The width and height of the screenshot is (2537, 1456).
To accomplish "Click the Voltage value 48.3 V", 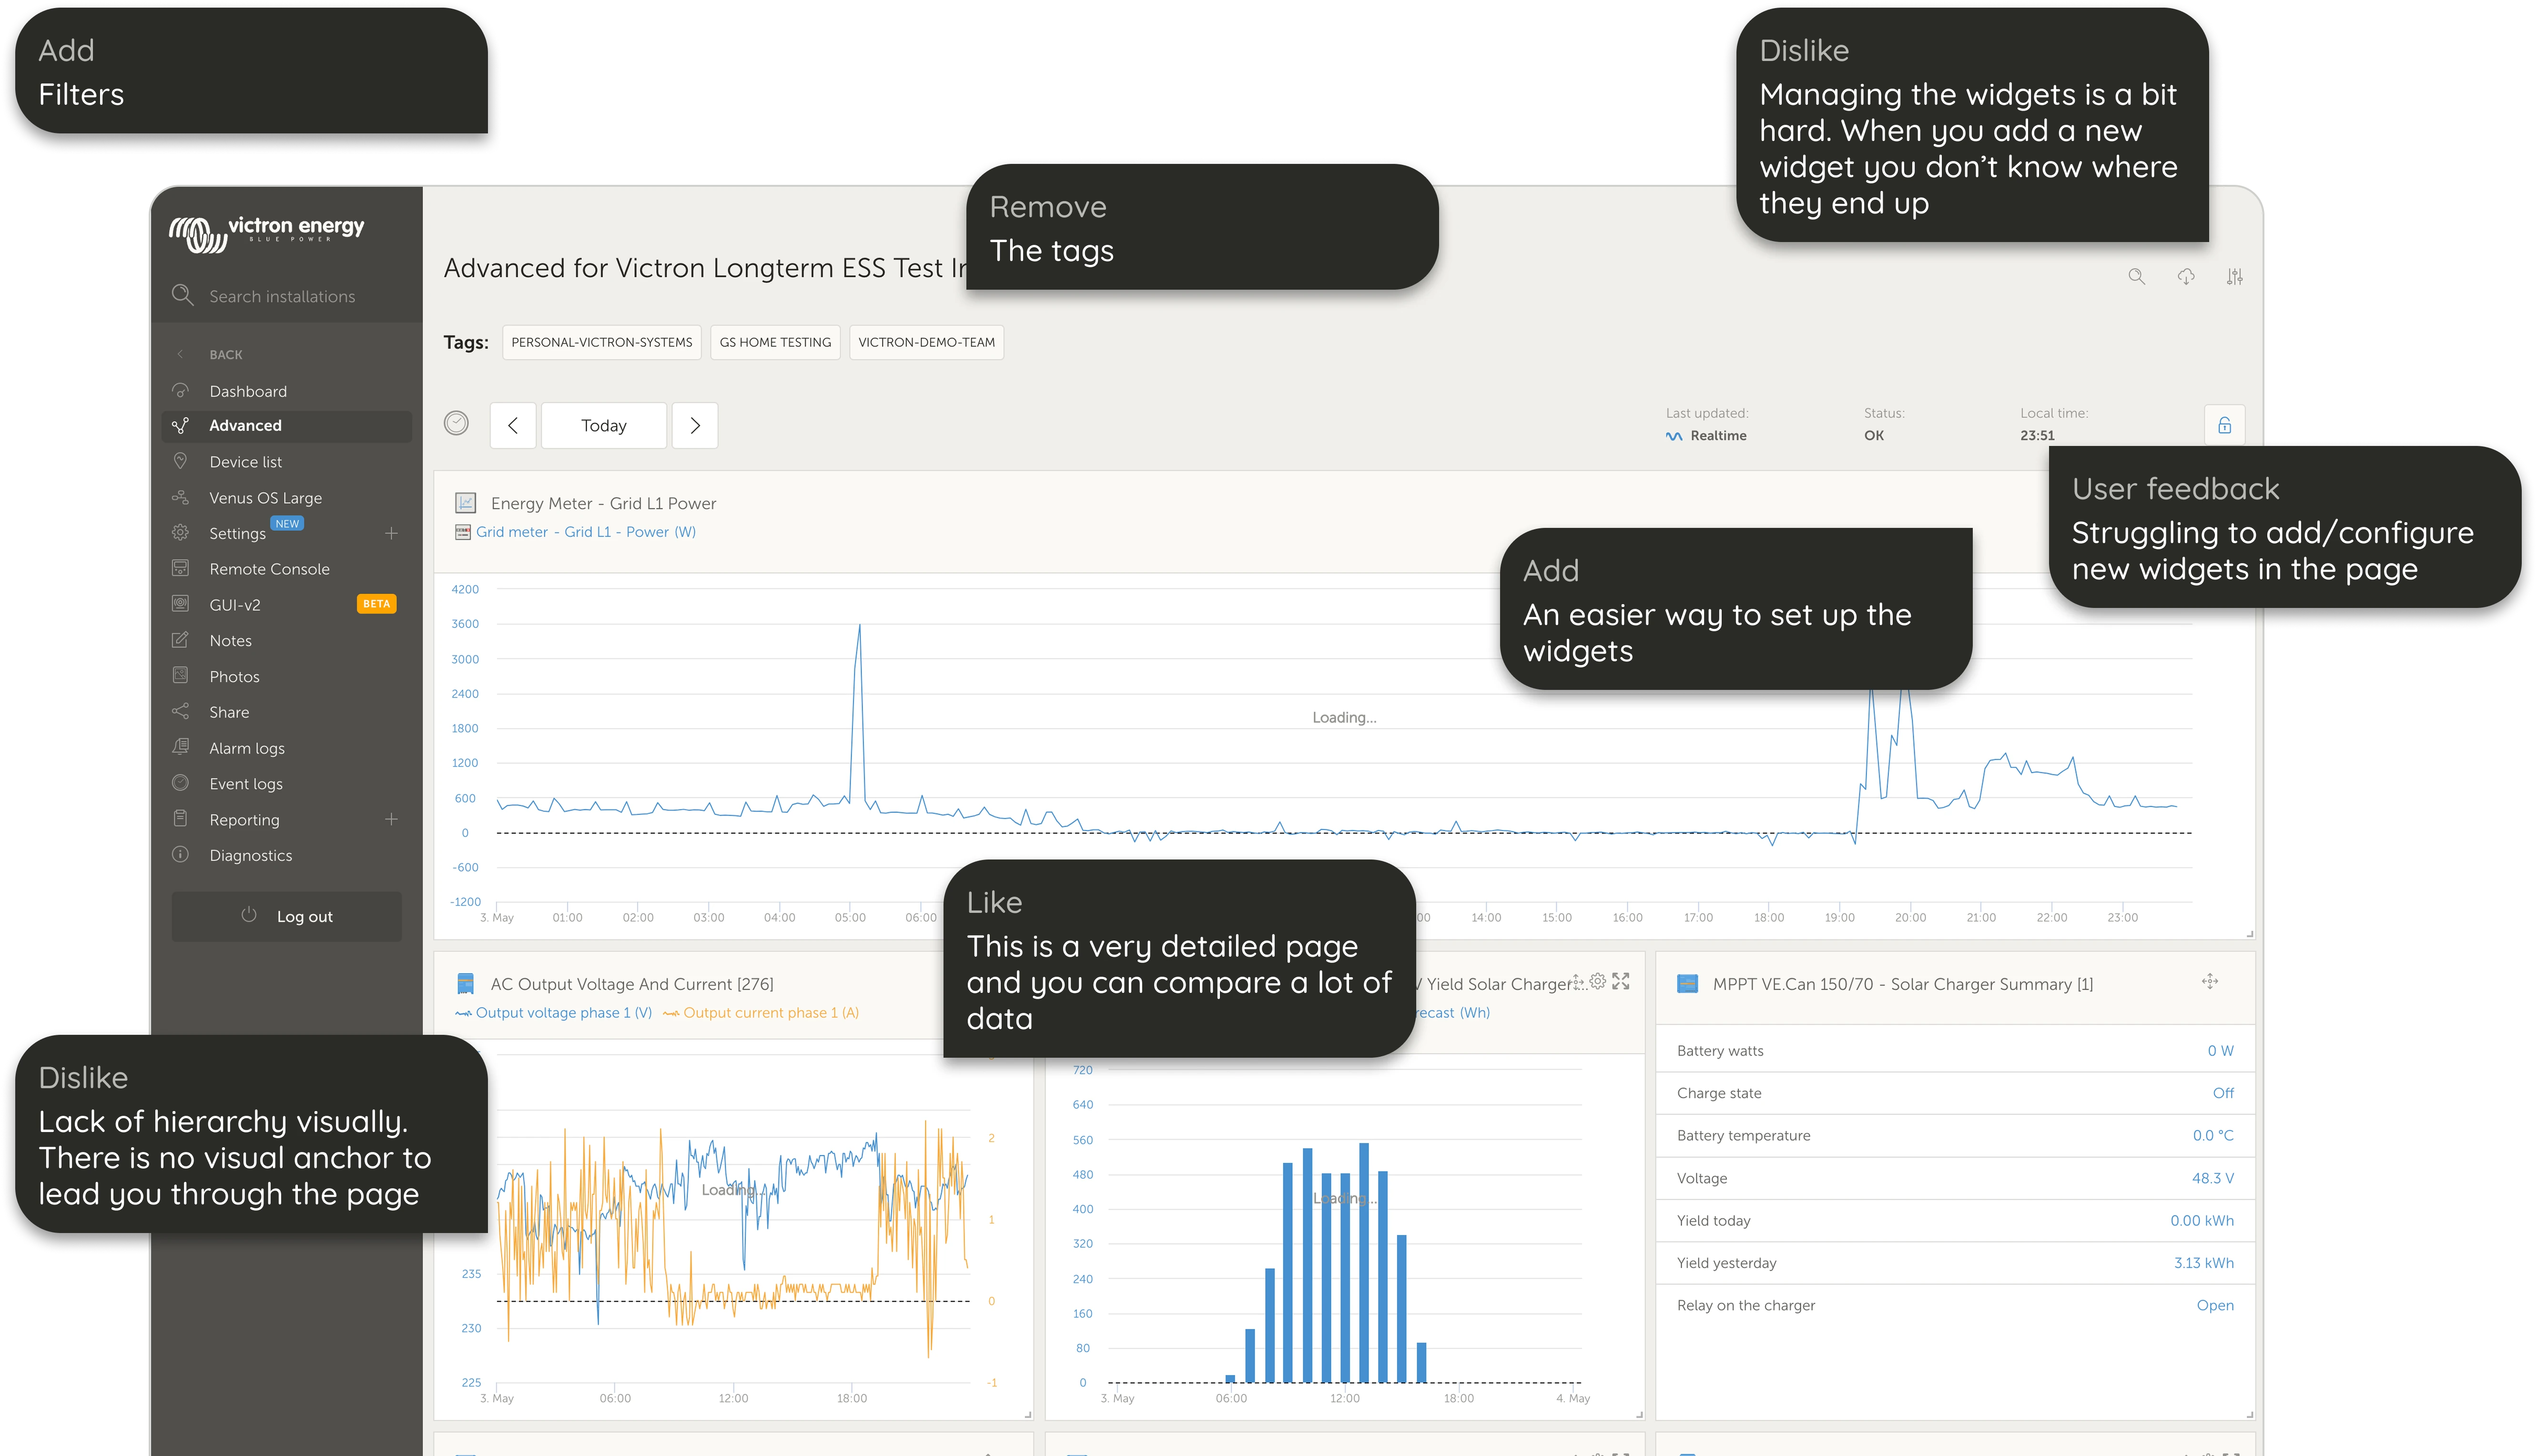I will [2212, 1178].
